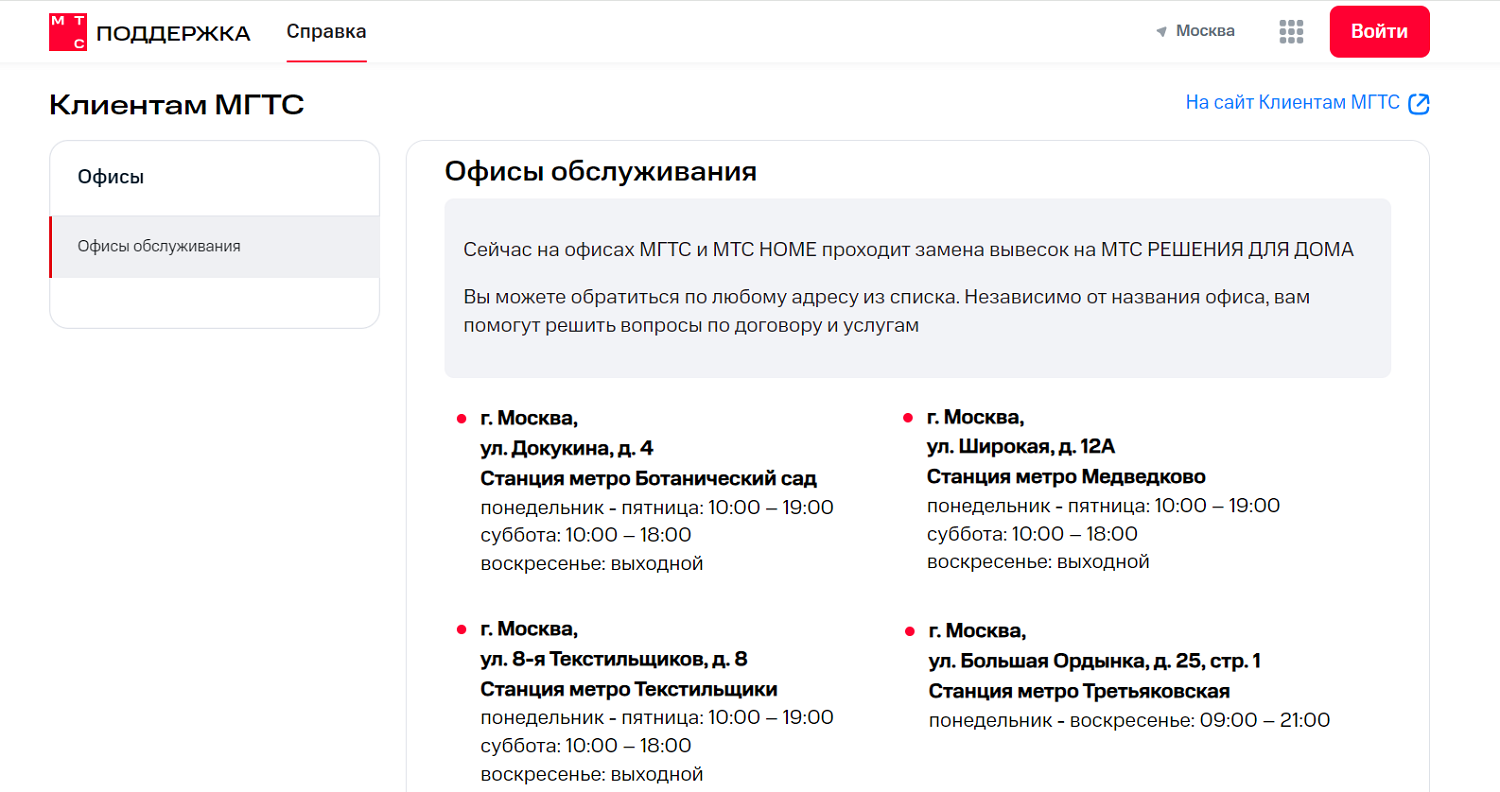
Task: Change city by clicking Москва
Action: [x=1205, y=31]
